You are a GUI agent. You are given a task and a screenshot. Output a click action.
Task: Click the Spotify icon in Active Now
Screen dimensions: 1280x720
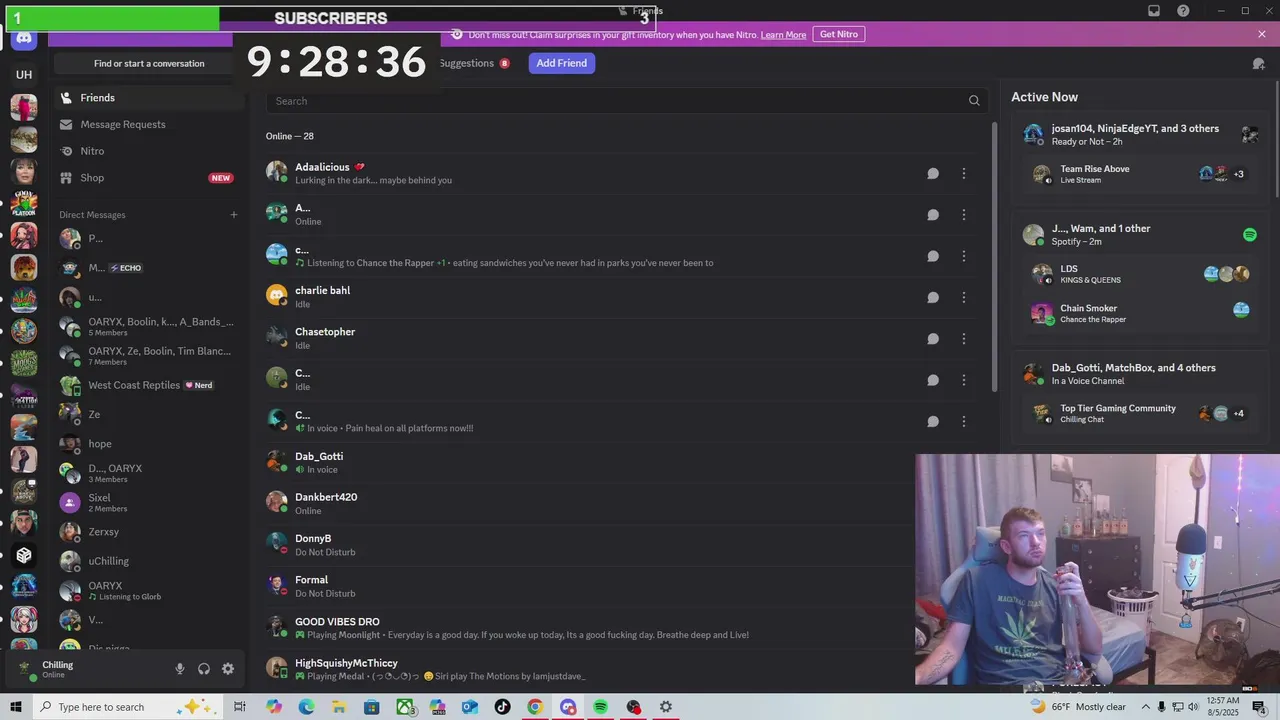1250,235
